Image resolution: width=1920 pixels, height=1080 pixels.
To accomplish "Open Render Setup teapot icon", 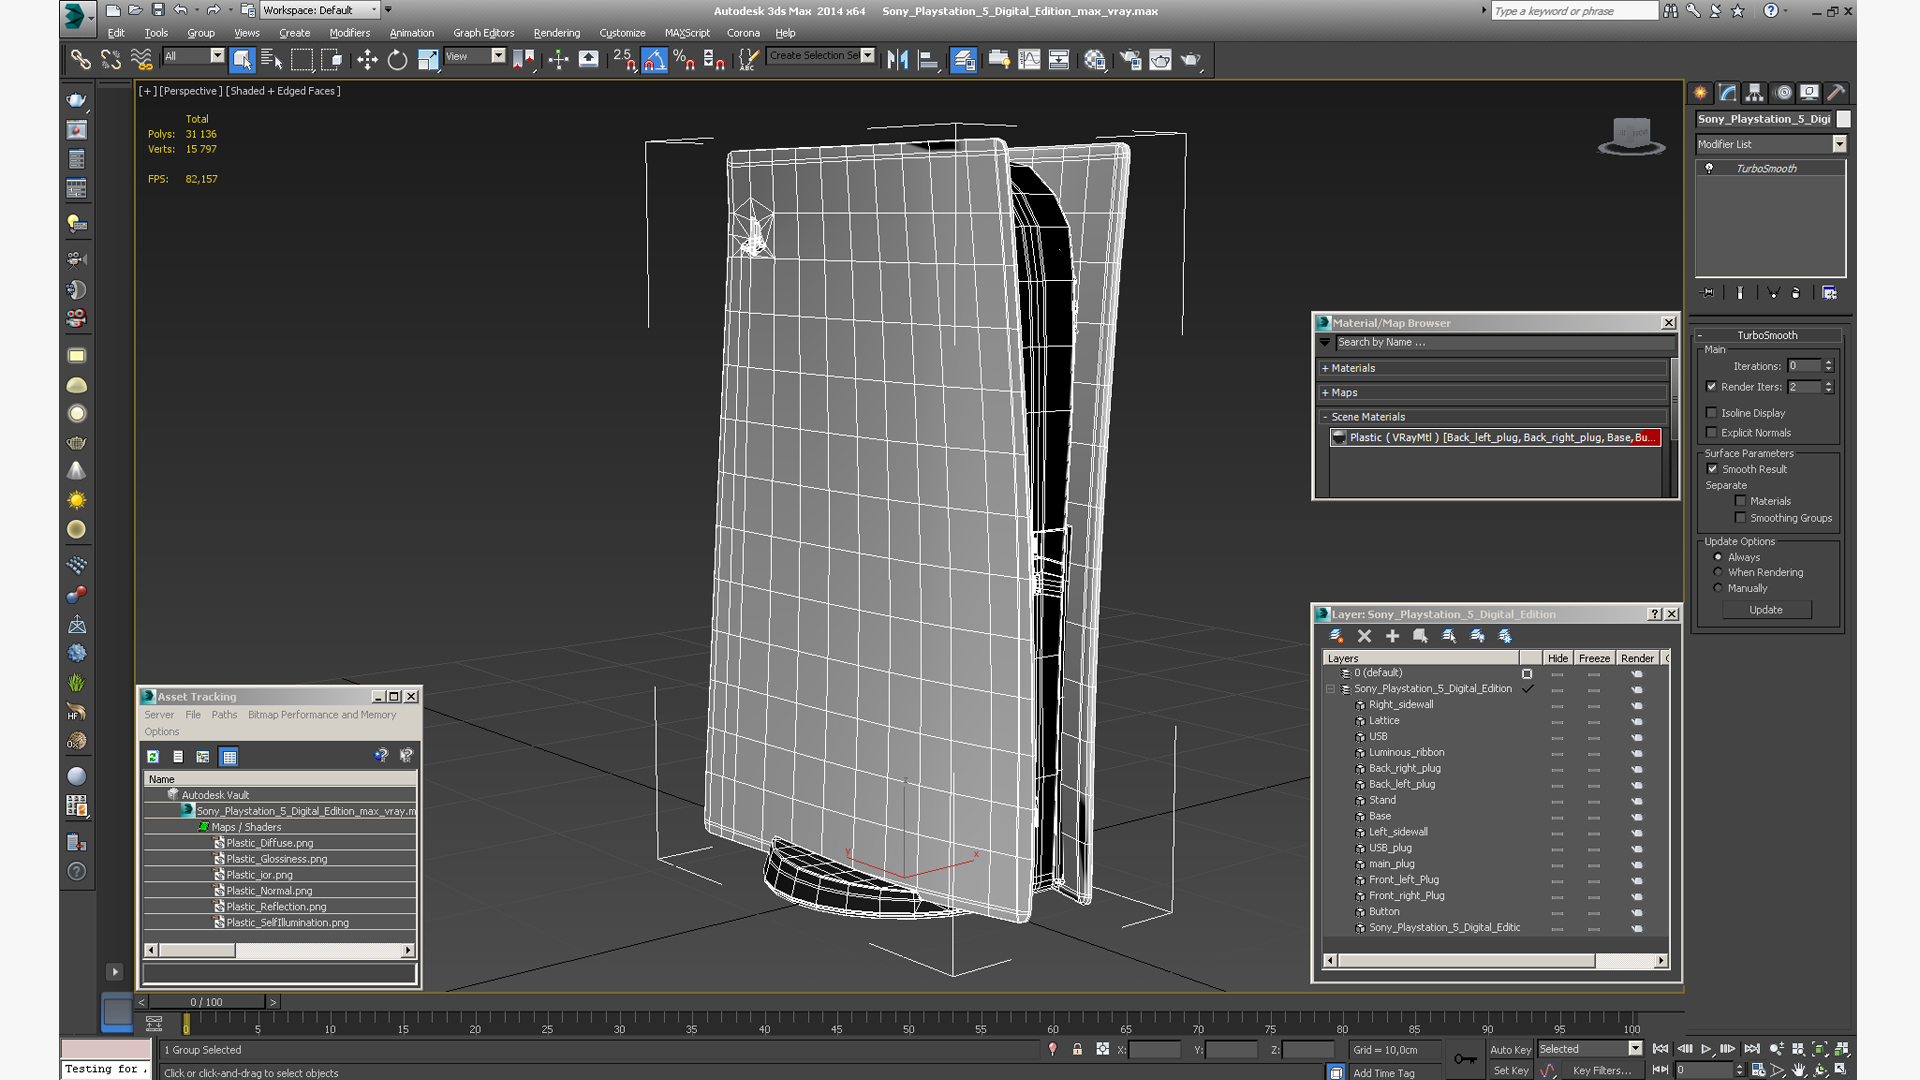I will (1130, 60).
